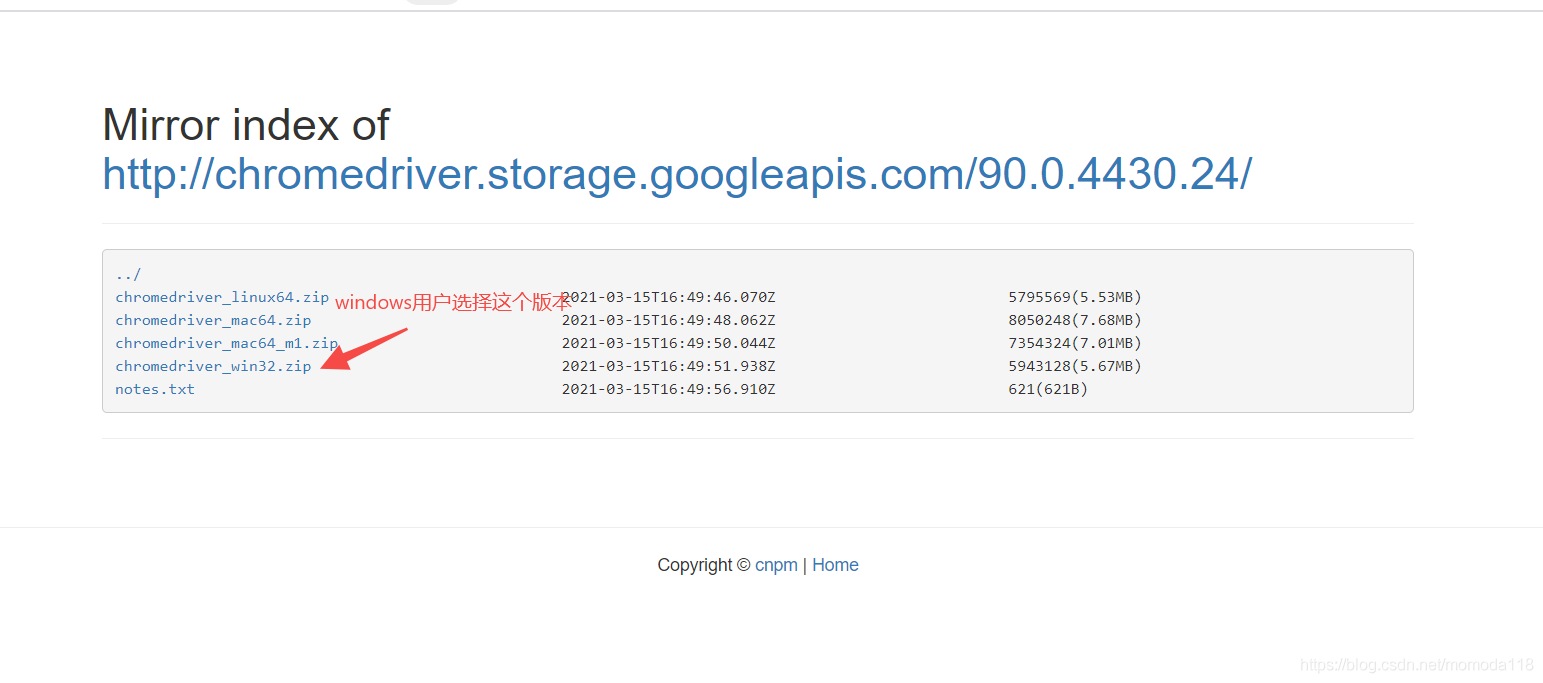Visit the cnpm link in footer
Image resolution: width=1543 pixels, height=683 pixels.
[776, 565]
